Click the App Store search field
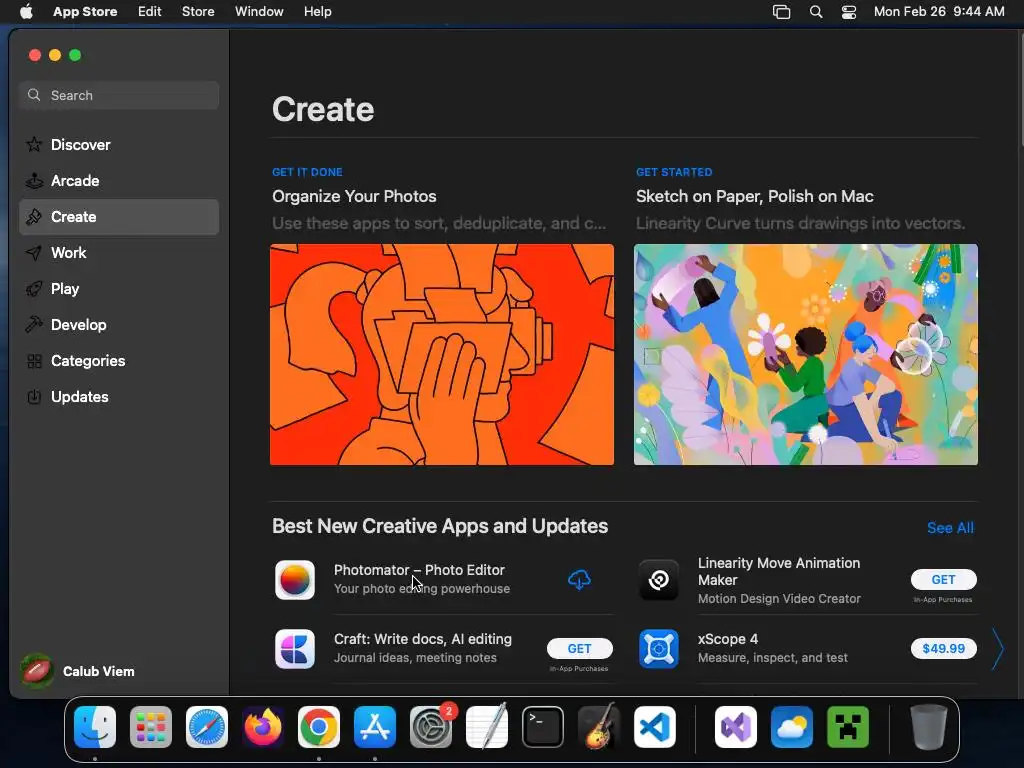Viewport: 1024px width, 768px height. (119, 95)
